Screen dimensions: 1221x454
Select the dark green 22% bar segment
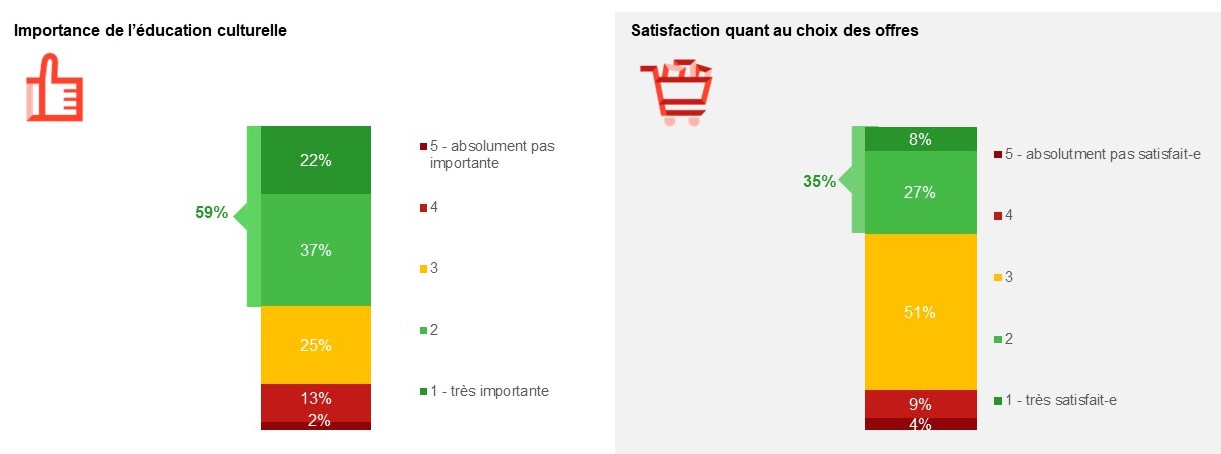click(316, 160)
